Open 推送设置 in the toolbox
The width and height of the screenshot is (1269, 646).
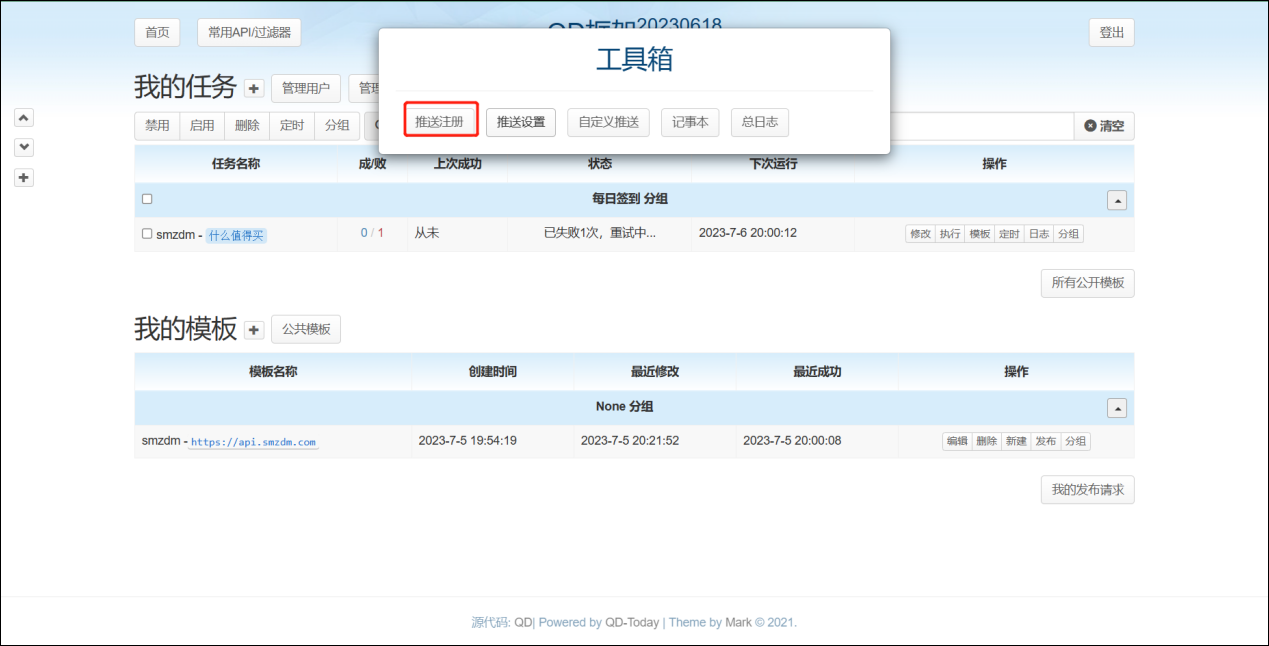click(x=521, y=123)
